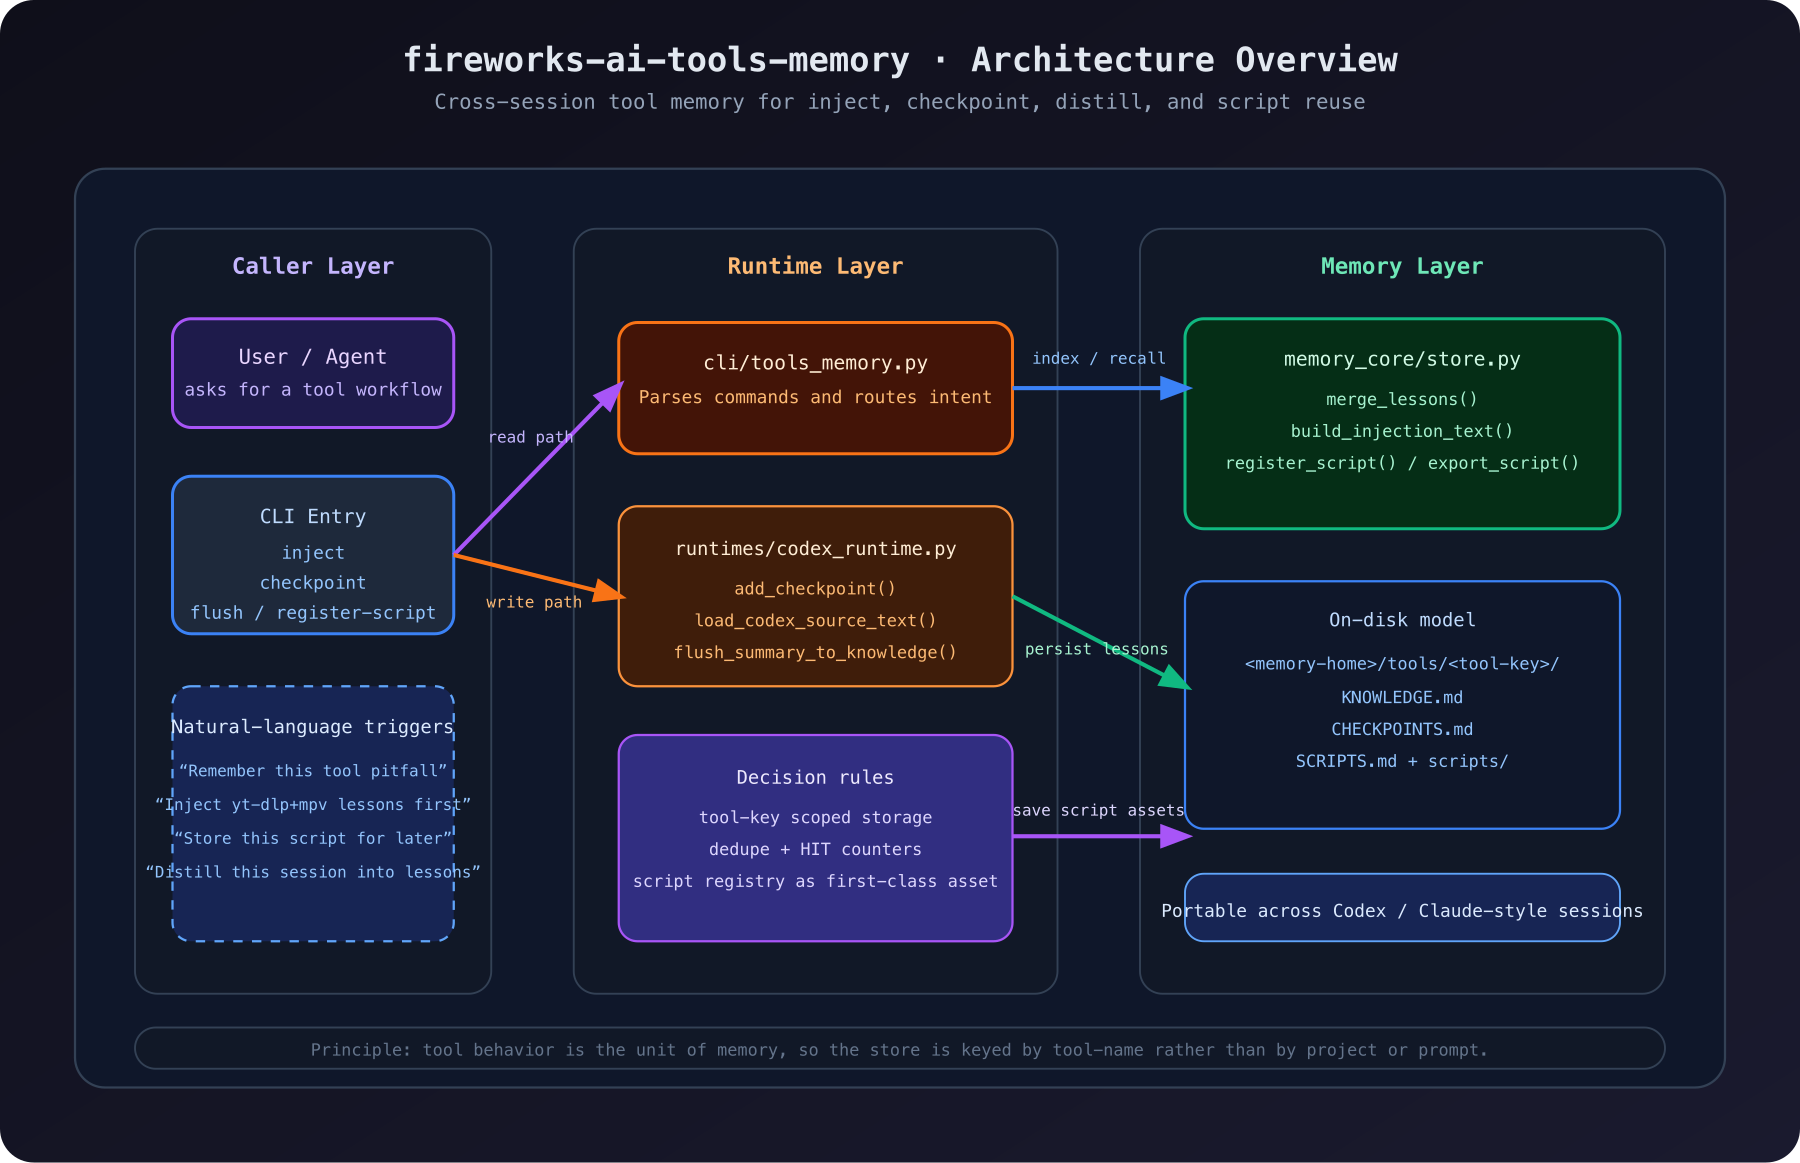This screenshot has height=1163, width=1800.
Task: Click the 'persist lessons' arrow label
Action: click(x=1096, y=650)
